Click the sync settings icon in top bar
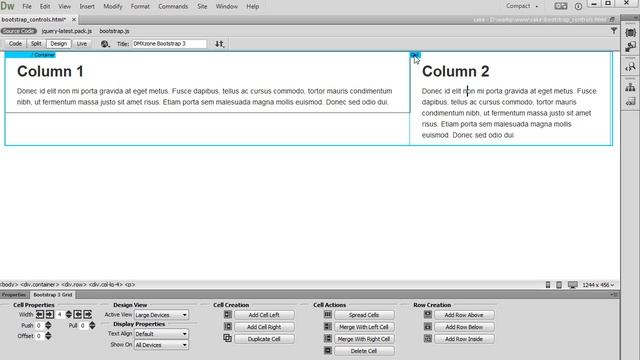 561,6
